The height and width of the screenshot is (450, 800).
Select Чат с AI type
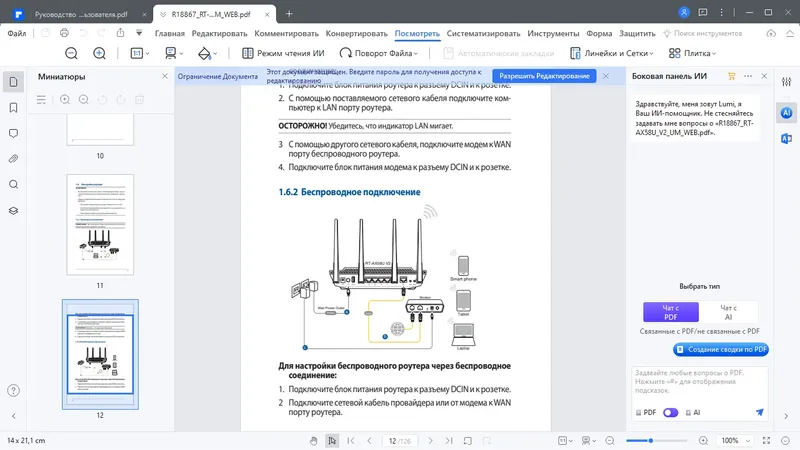click(x=728, y=312)
